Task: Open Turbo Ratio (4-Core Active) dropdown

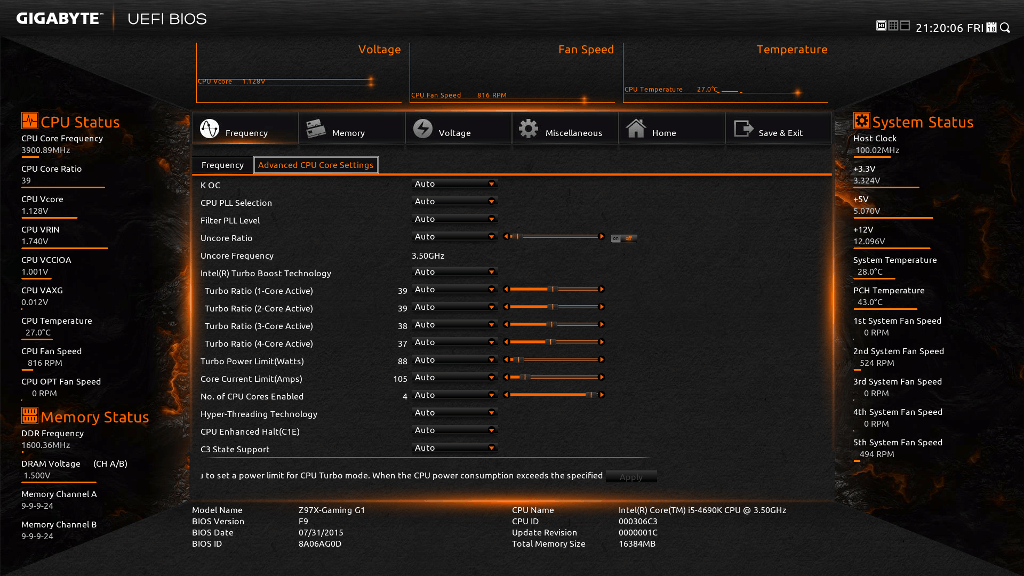Action: (455, 343)
